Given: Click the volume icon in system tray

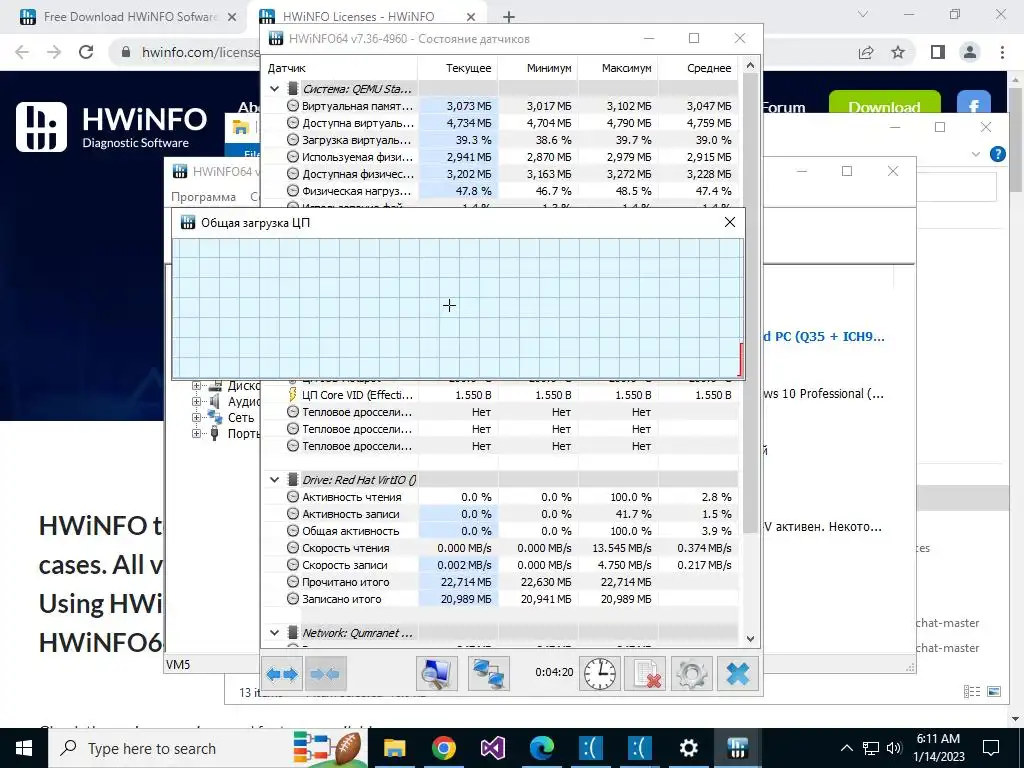Looking at the screenshot, I should pyautogui.click(x=894, y=748).
